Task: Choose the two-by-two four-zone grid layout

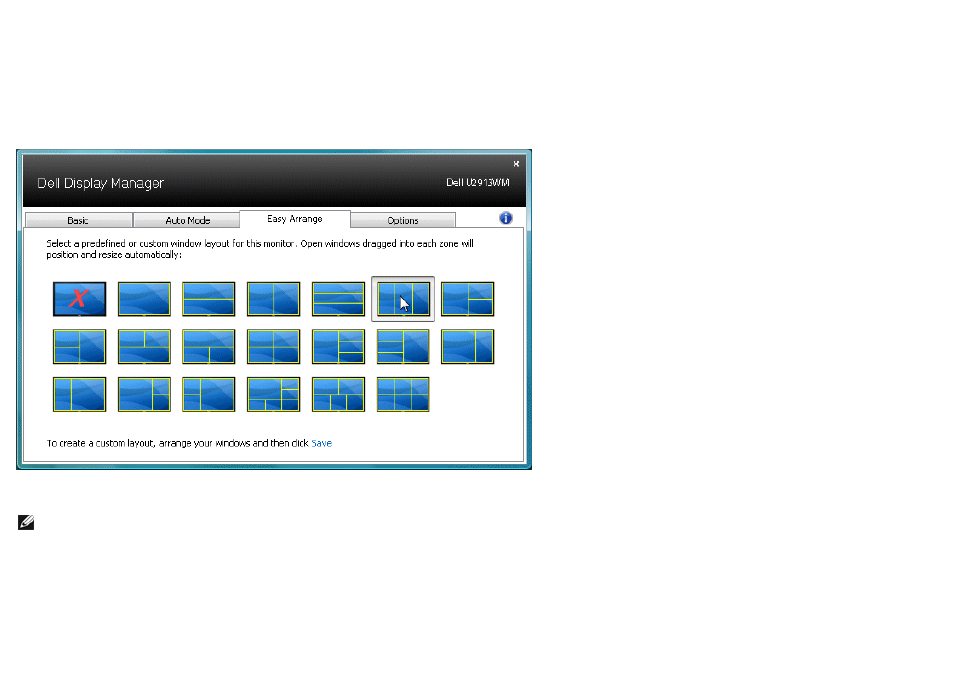Action: tap(274, 346)
